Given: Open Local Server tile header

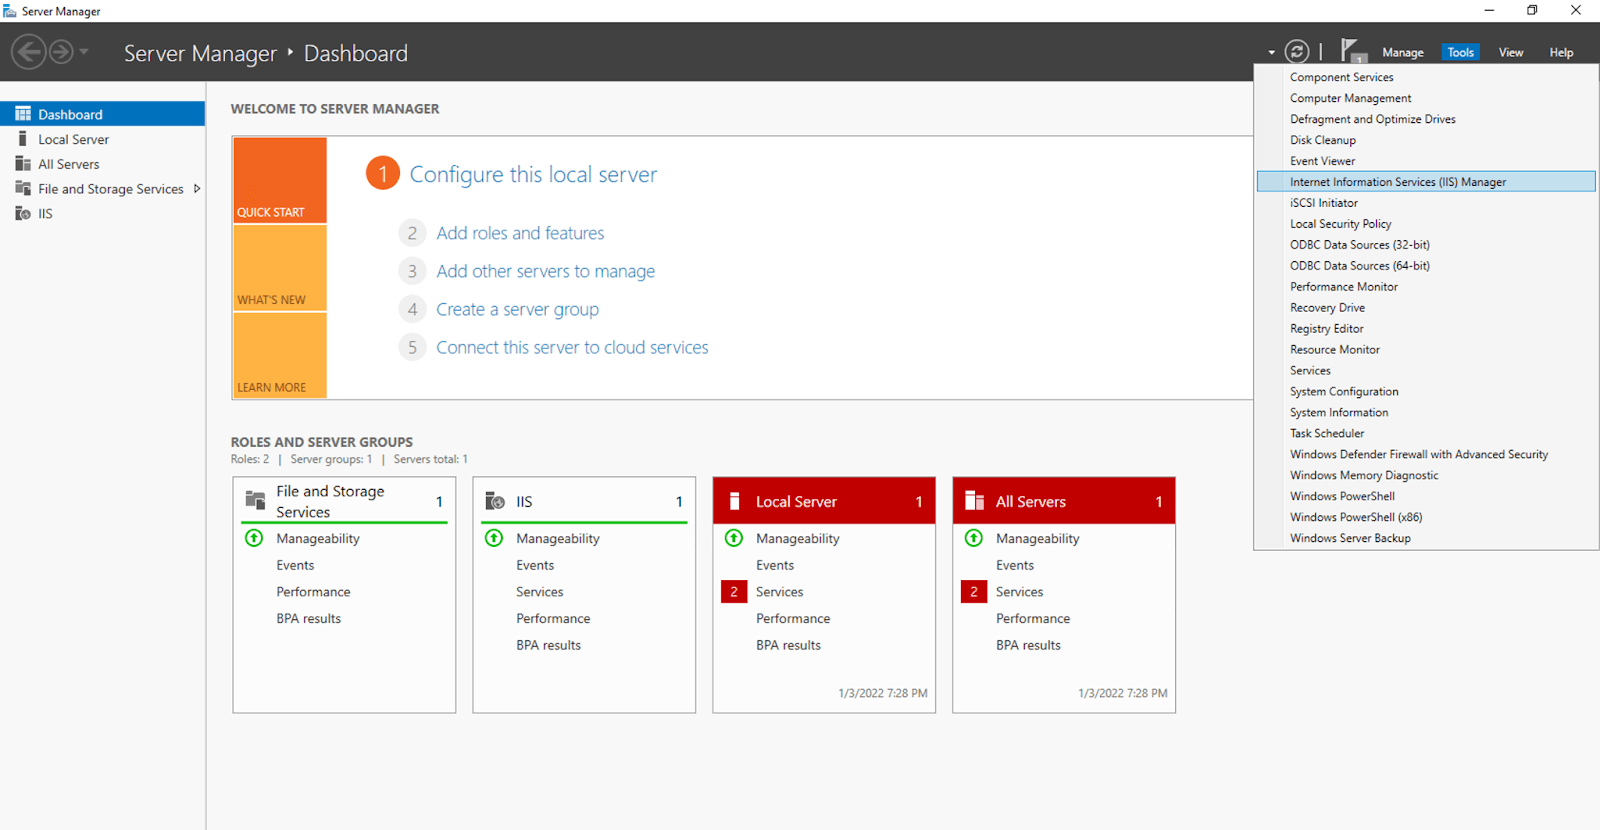Looking at the screenshot, I should pyautogui.click(x=824, y=501).
